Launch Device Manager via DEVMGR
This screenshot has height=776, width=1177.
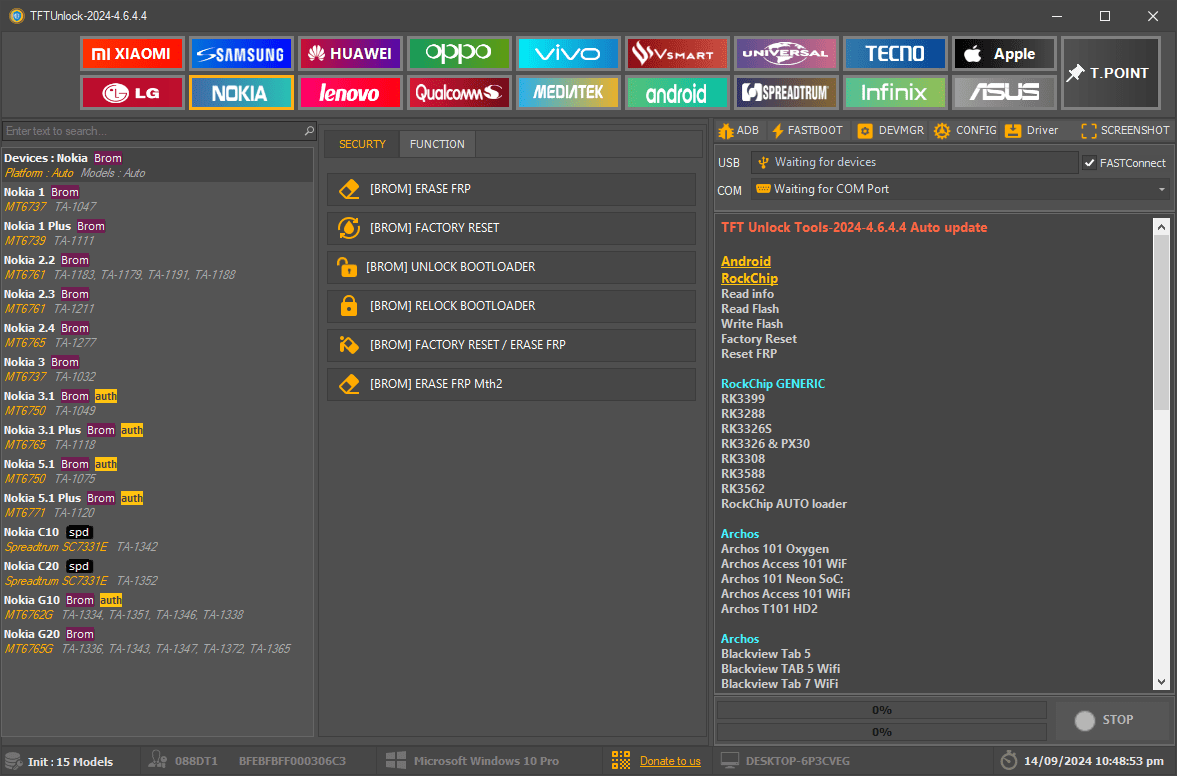click(891, 130)
